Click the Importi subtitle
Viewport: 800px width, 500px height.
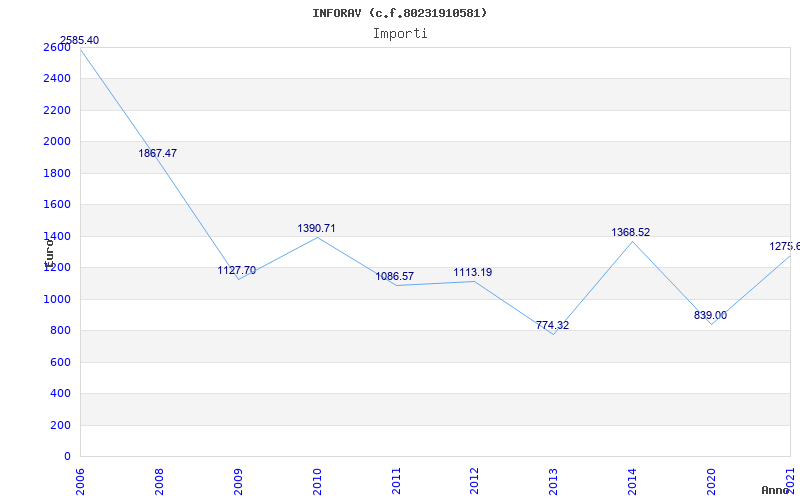400,34
